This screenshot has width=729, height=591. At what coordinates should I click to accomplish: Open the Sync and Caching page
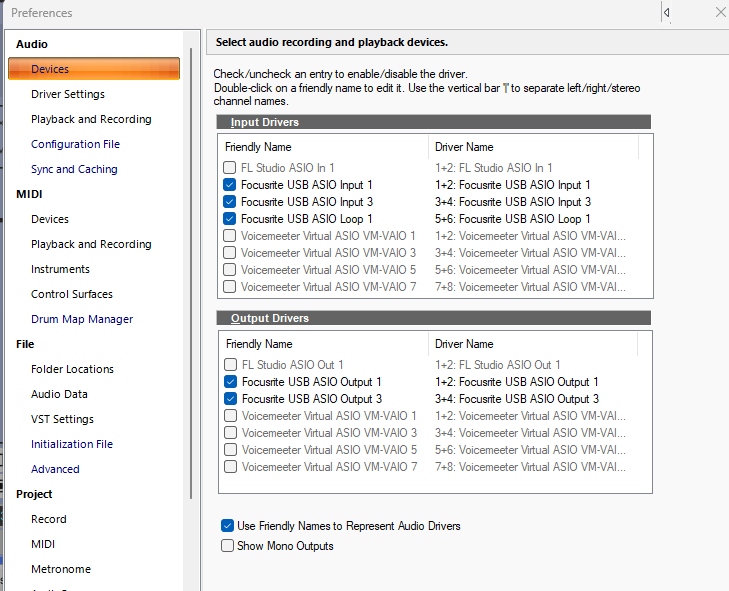(74, 169)
